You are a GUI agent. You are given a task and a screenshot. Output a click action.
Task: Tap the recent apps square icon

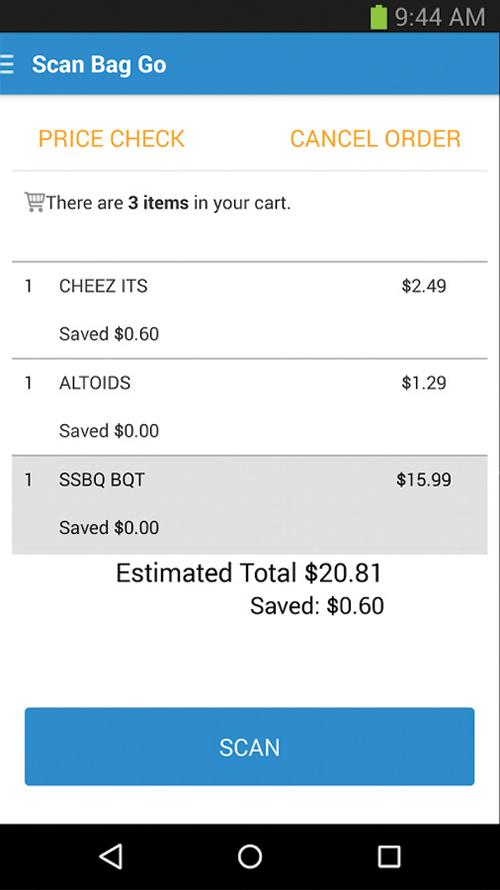(x=389, y=856)
